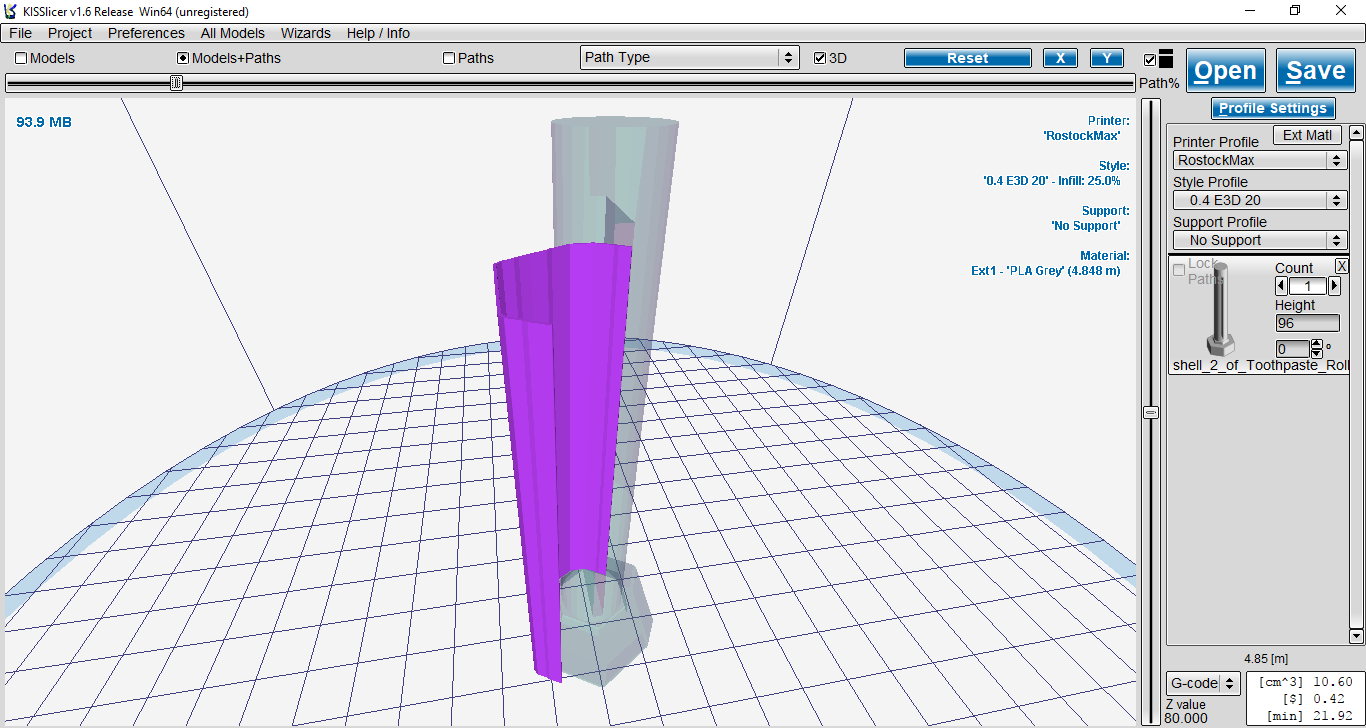Open the File menu
The height and width of the screenshot is (728, 1366).
click(x=20, y=33)
